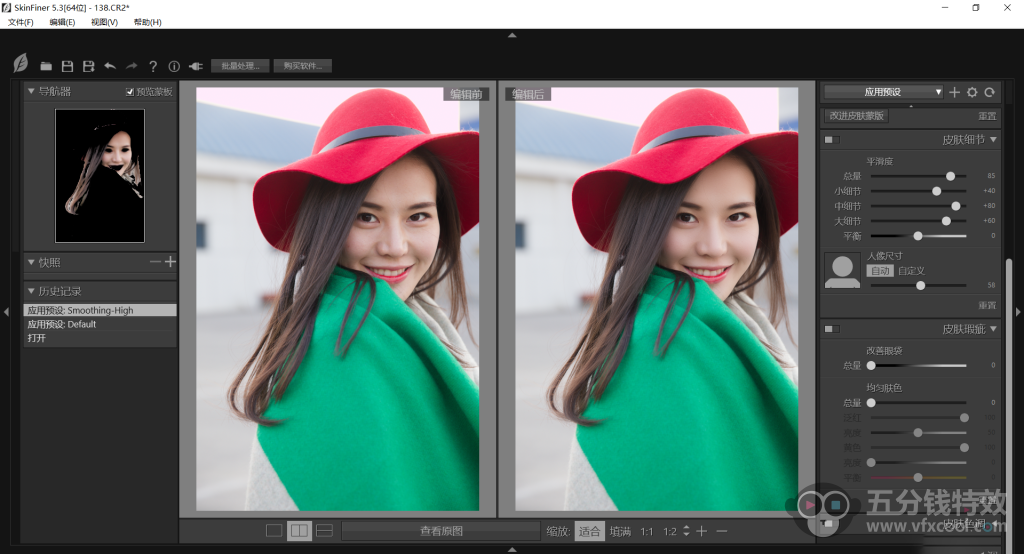Open preset management gear icon
Screen dimensions: 1024x554
(x=972, y=92)
